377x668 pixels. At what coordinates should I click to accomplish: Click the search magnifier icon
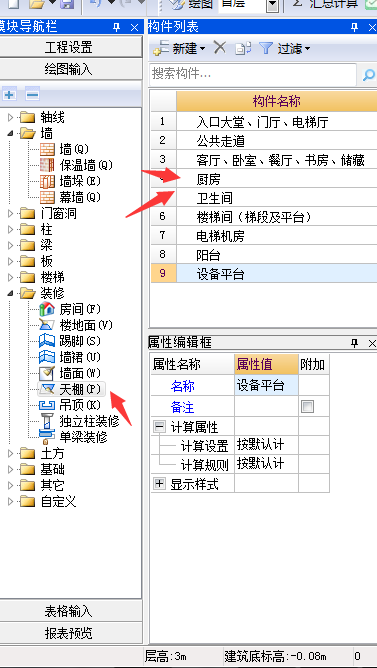click(x=368, y=75)
